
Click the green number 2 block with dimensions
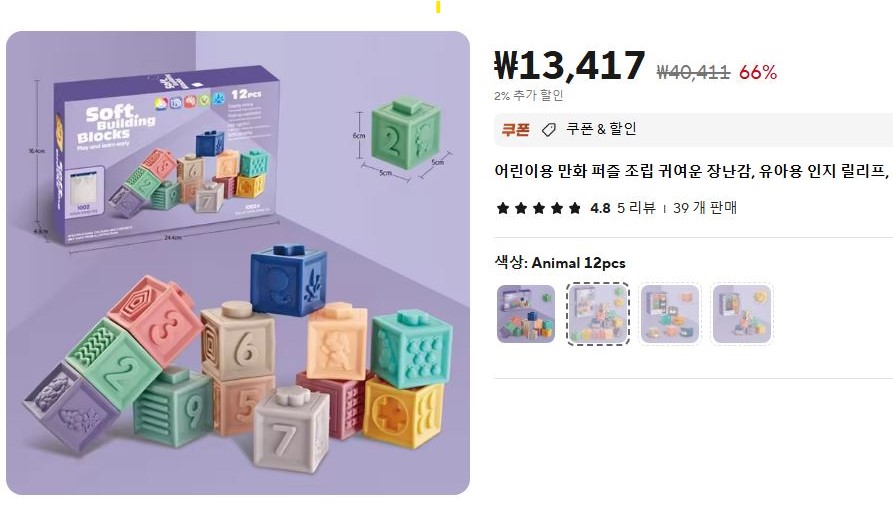click(405, 134)
